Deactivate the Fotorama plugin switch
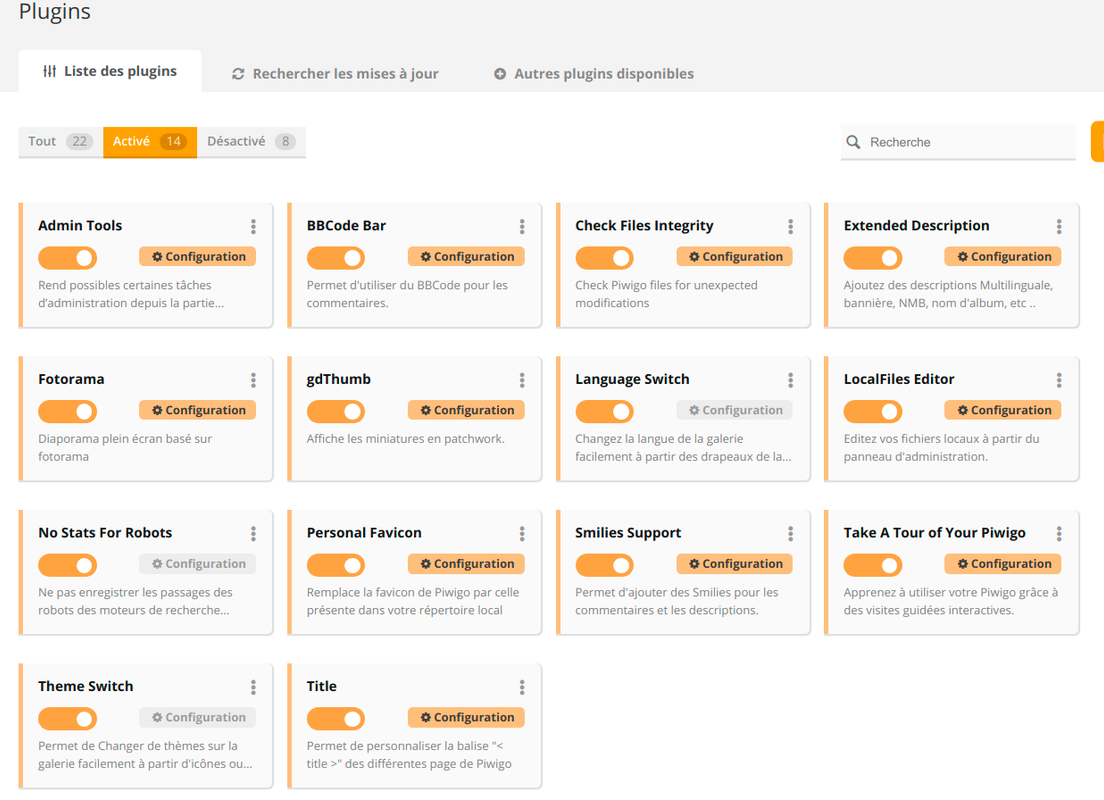This screenshot has height=800, width=1104. [x=68, y=411]
